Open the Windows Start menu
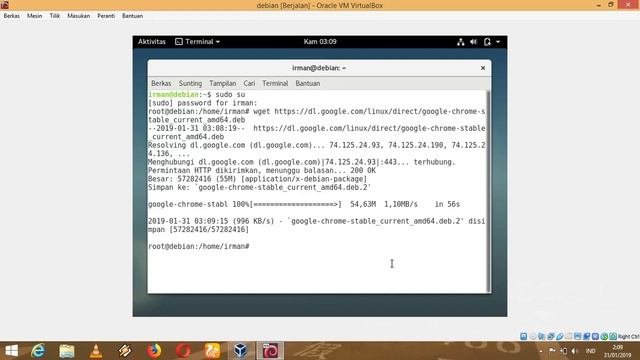The image size is (640, 360). pyautogui.click(x=11, y=351)
